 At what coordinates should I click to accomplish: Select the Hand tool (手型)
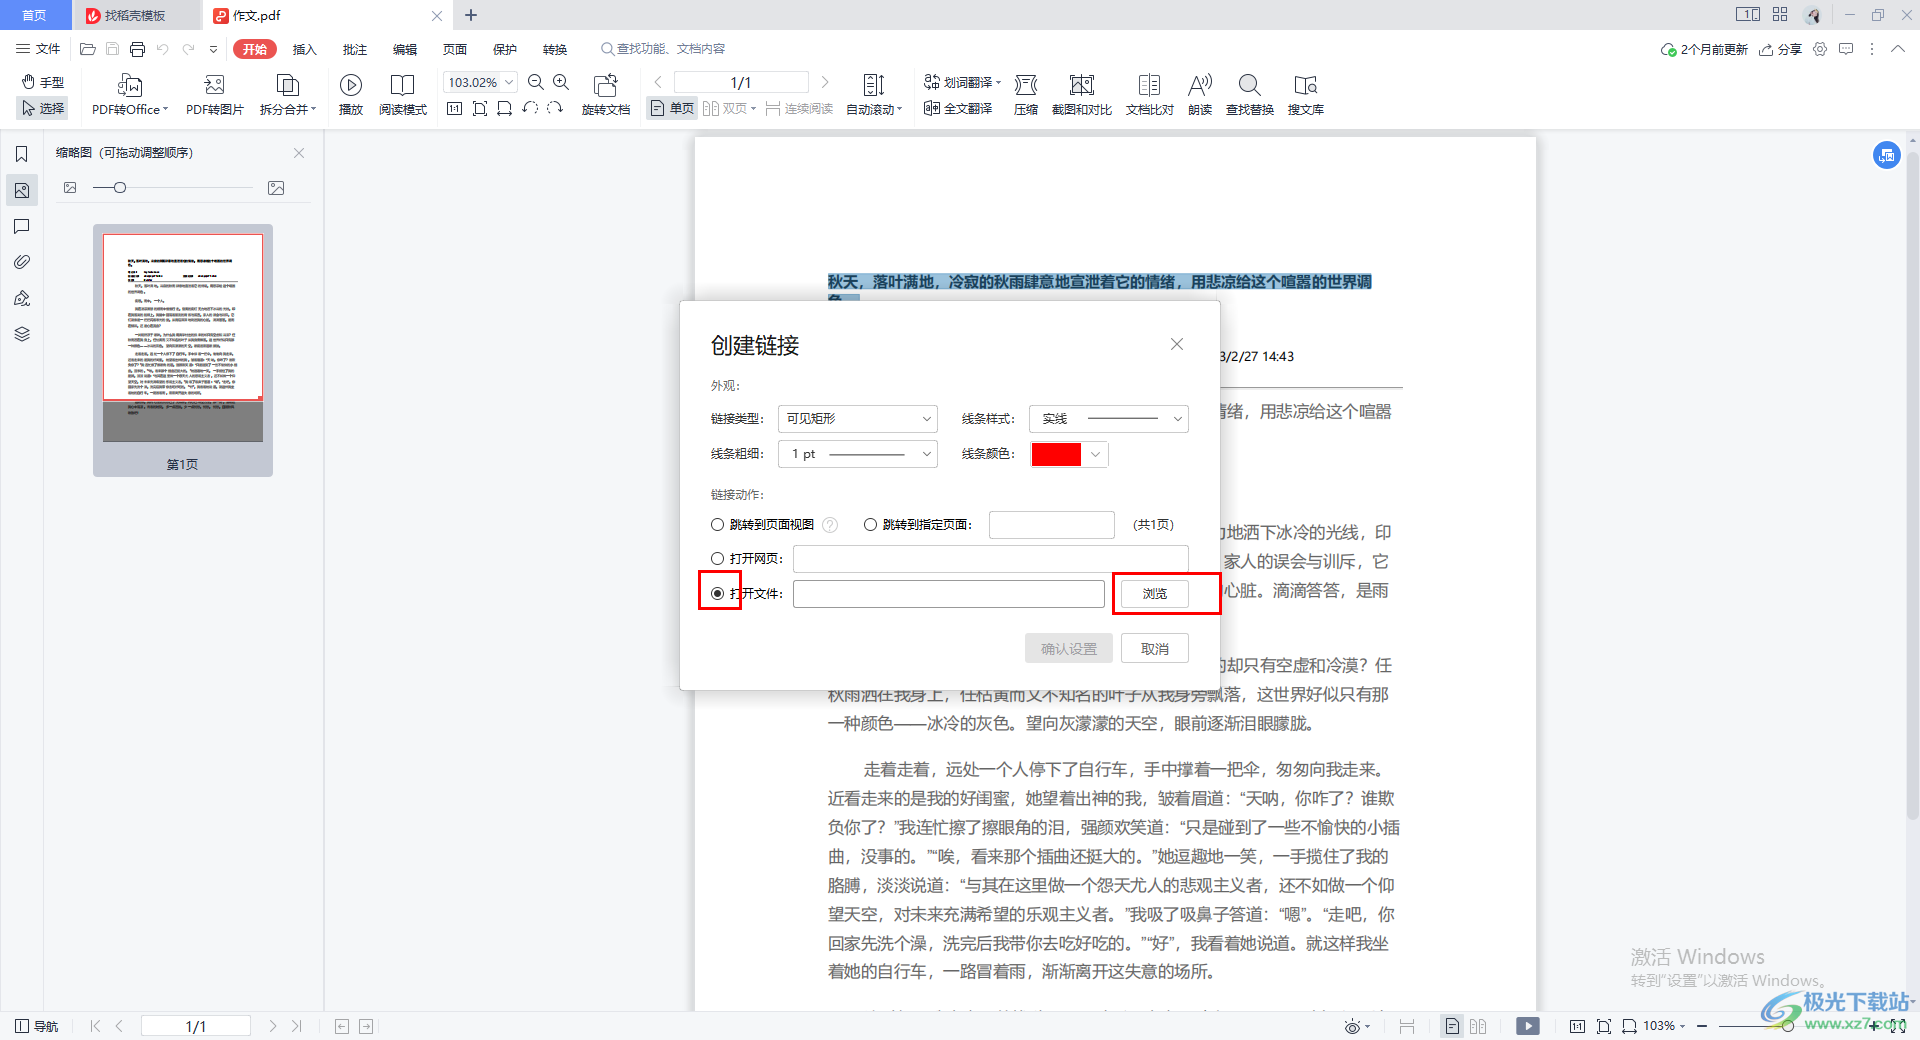pyautogui.click(x=43, y=82)
